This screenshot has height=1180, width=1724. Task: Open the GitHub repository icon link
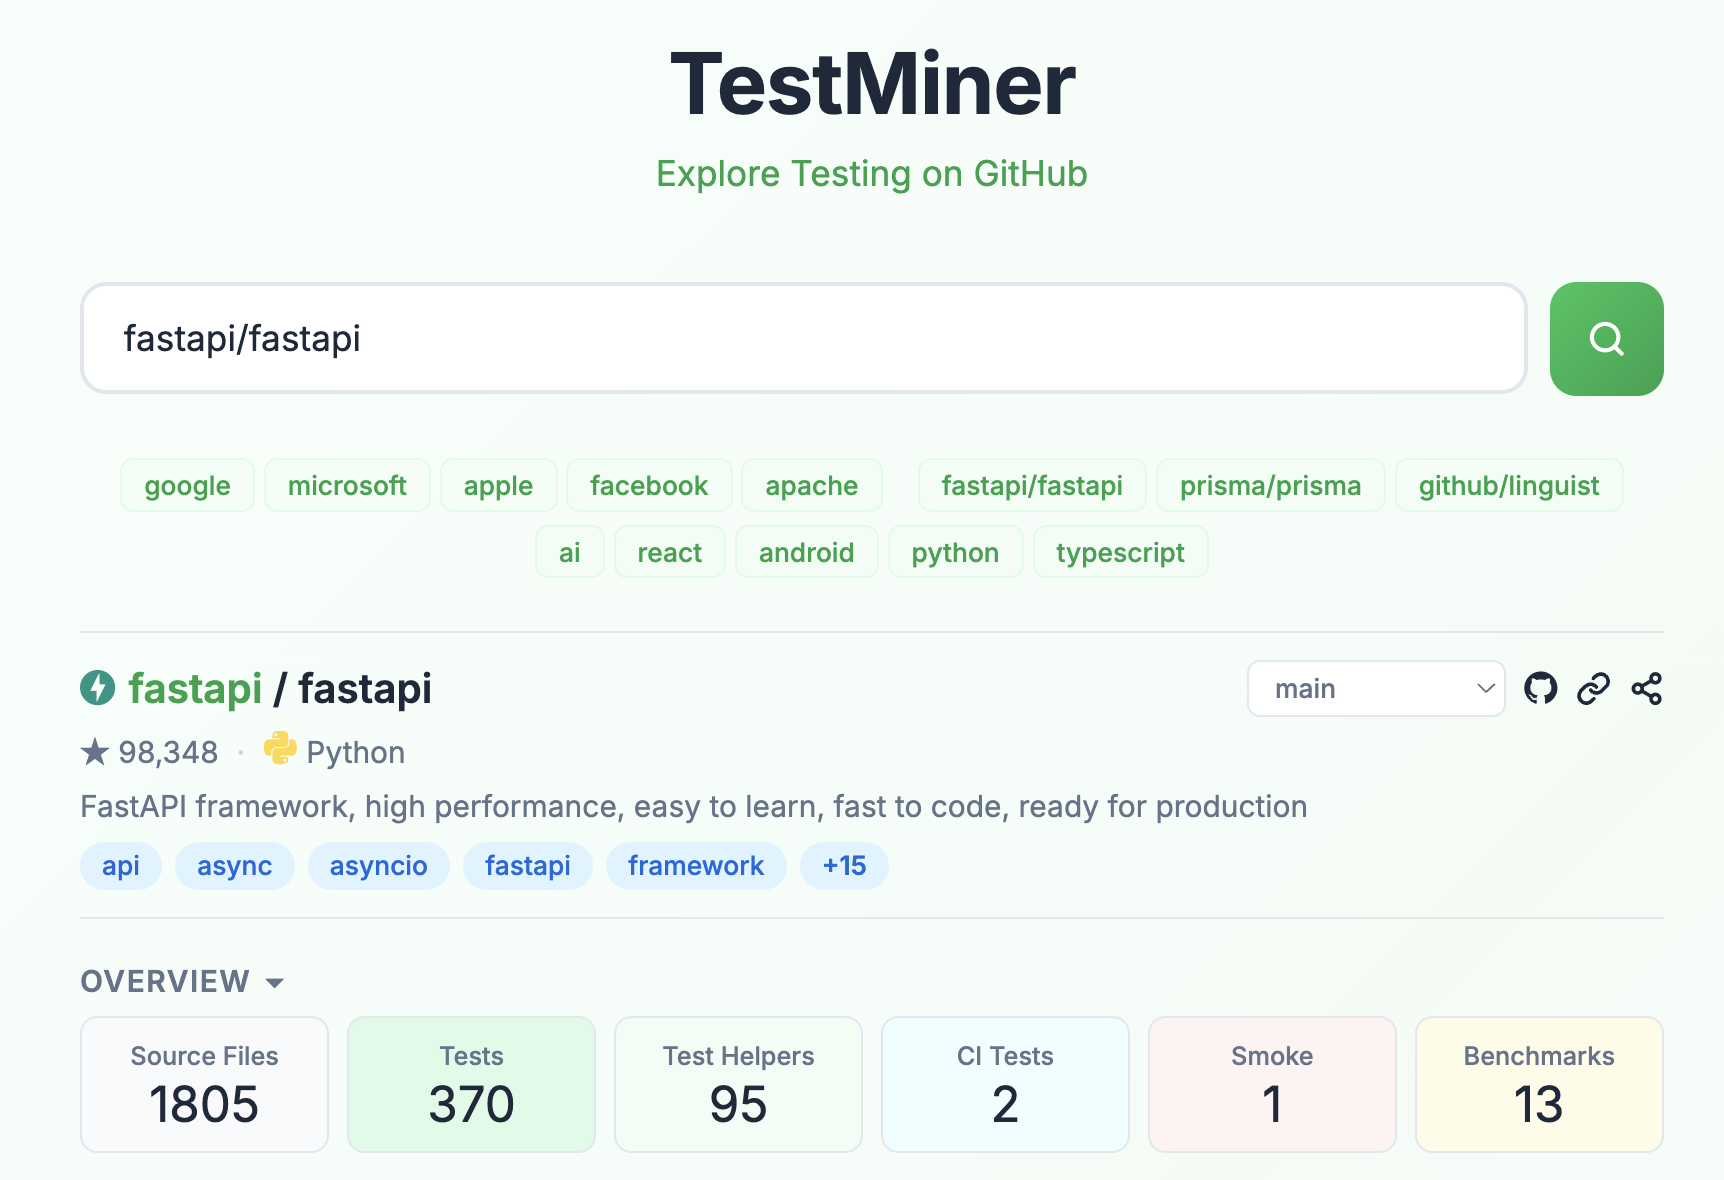pos(1540,688)
